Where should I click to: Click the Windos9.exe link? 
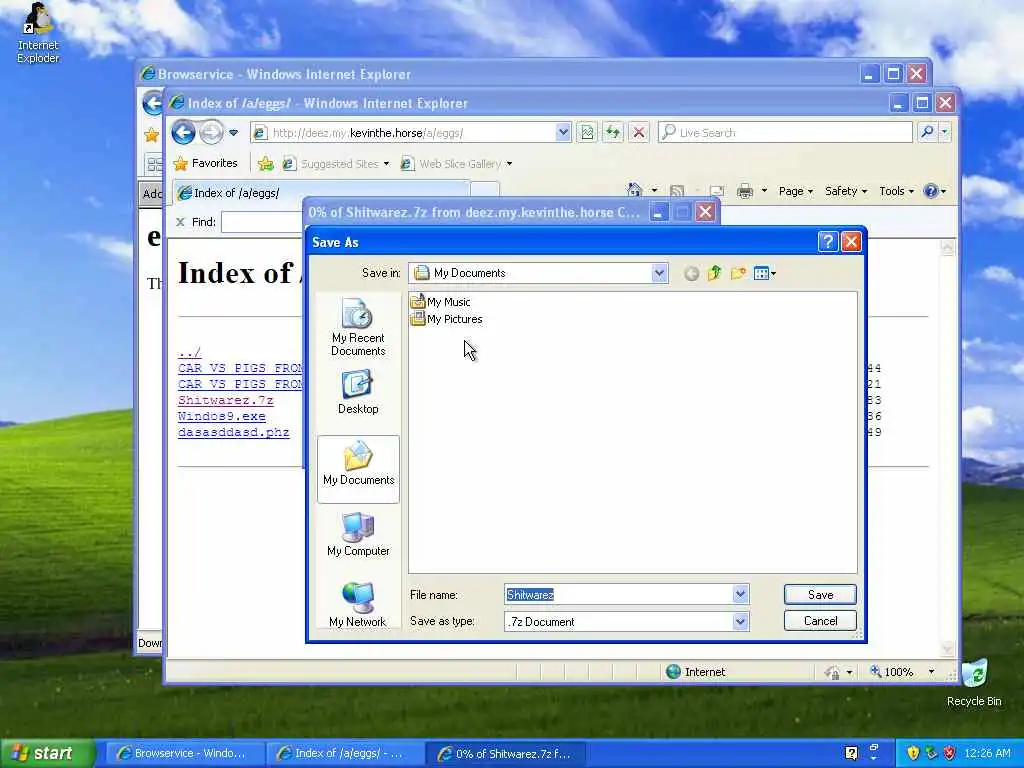click(221, 416)
